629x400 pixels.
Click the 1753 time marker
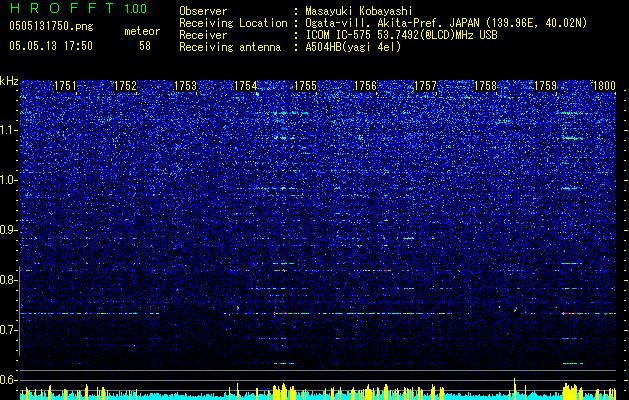pos(186,86)
